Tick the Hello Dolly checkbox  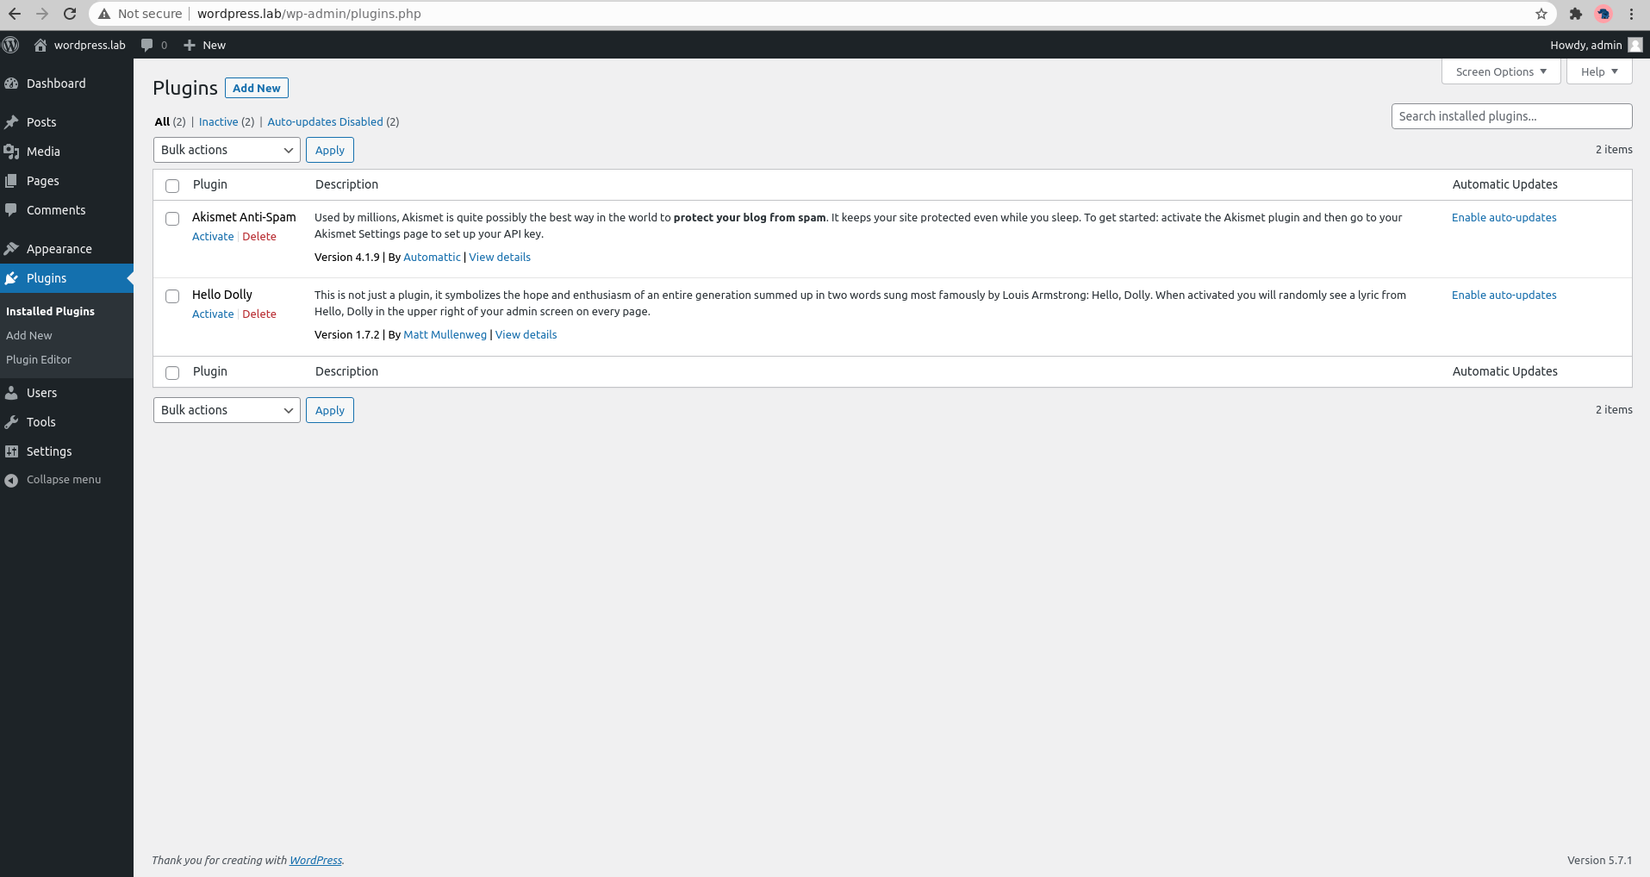pyautogui.click(x=172, y=296)
